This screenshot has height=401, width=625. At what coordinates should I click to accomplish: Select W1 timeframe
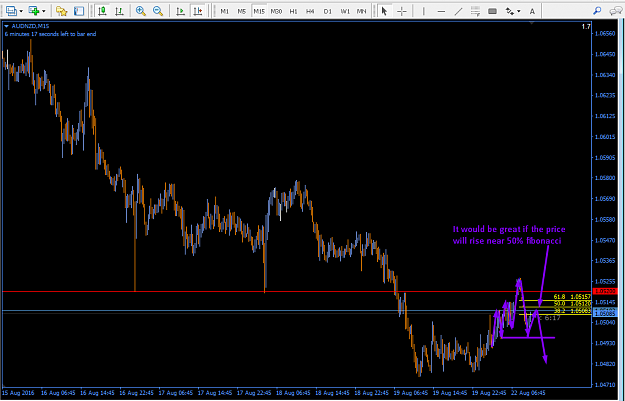coord(344,12)
